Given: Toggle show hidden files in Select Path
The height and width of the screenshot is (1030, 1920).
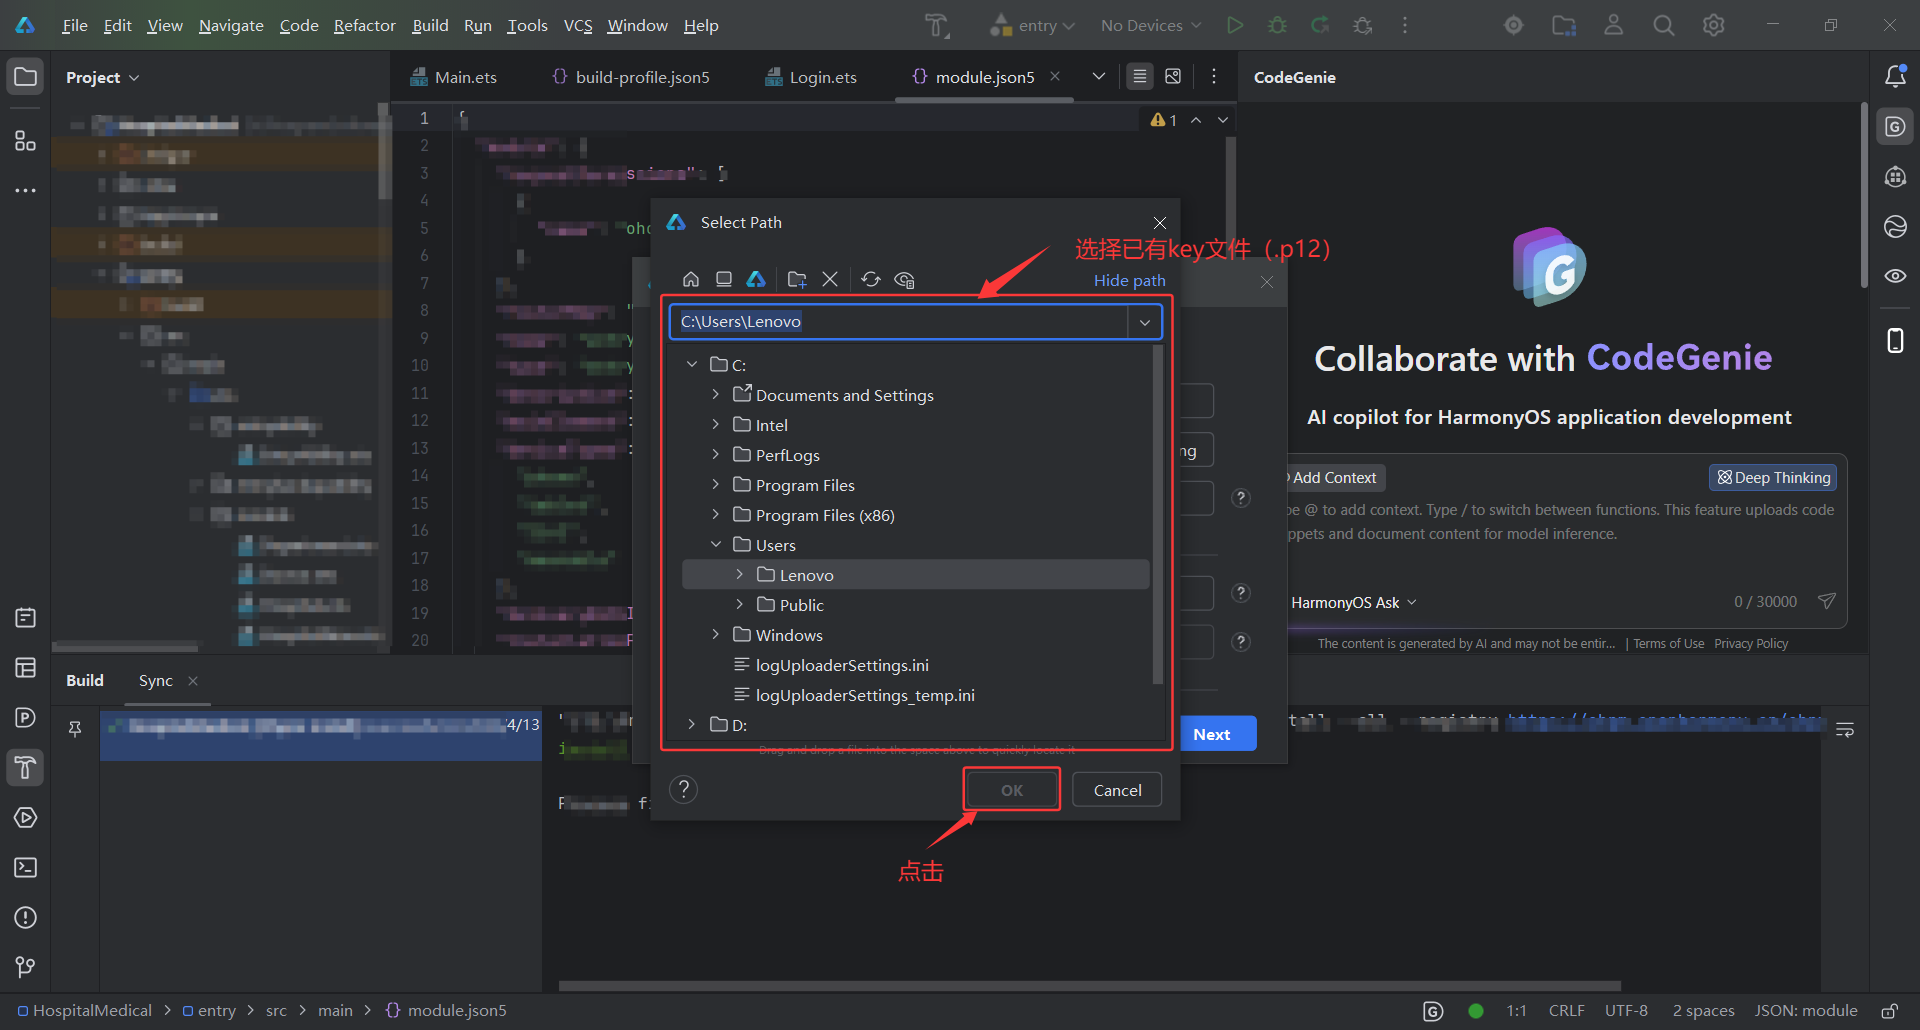Looking at the screenshot, I should tap(904, 279).
